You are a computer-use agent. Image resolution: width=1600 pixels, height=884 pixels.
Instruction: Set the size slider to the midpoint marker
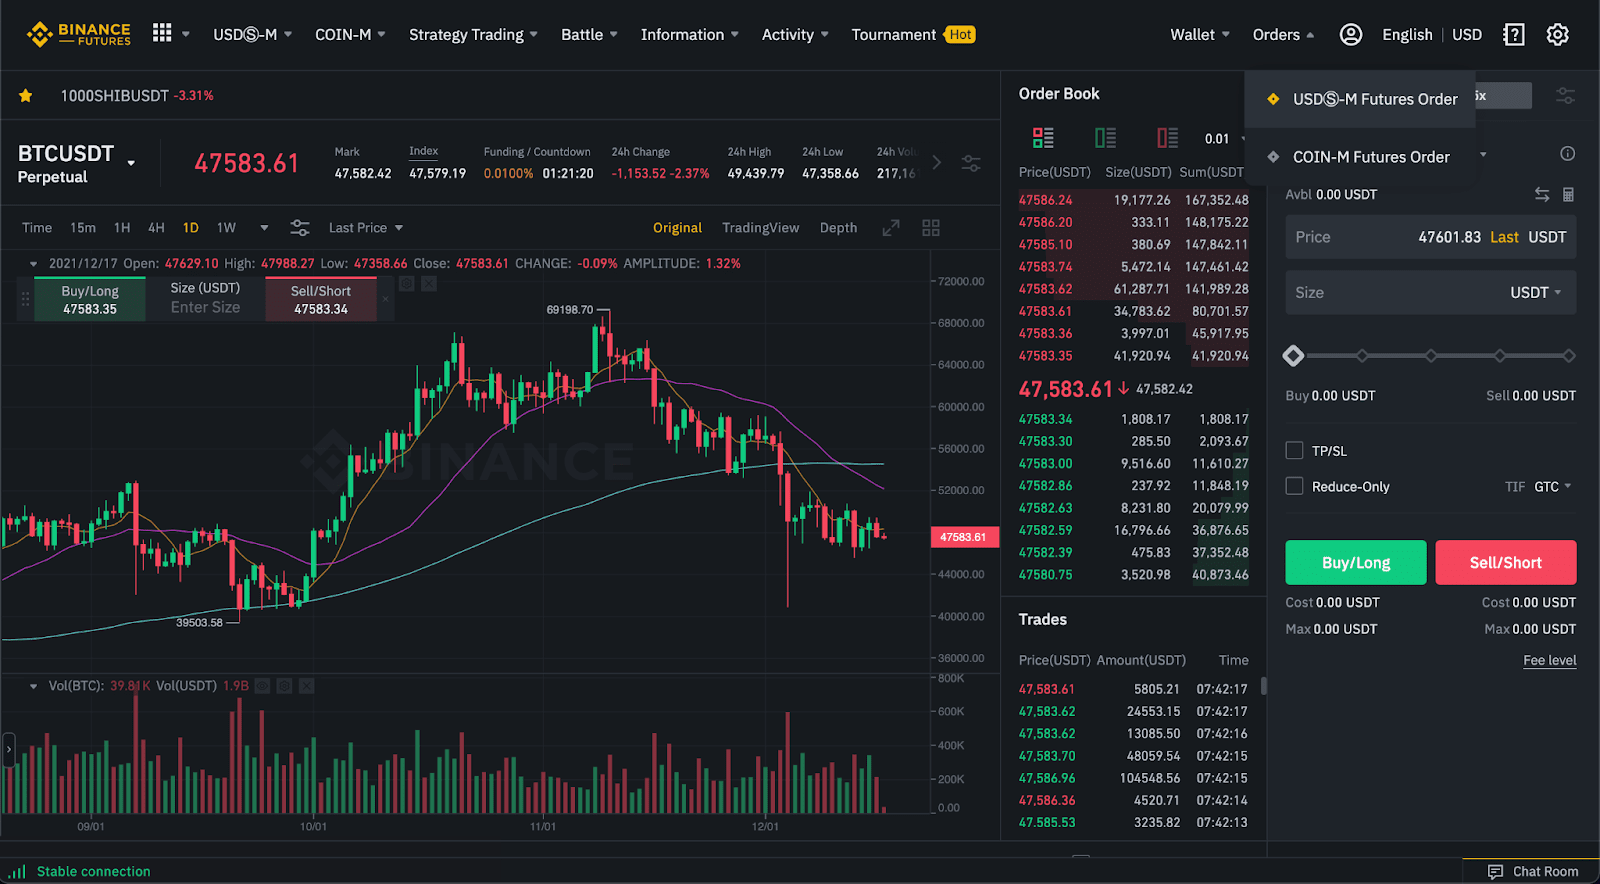point(1431,356)
